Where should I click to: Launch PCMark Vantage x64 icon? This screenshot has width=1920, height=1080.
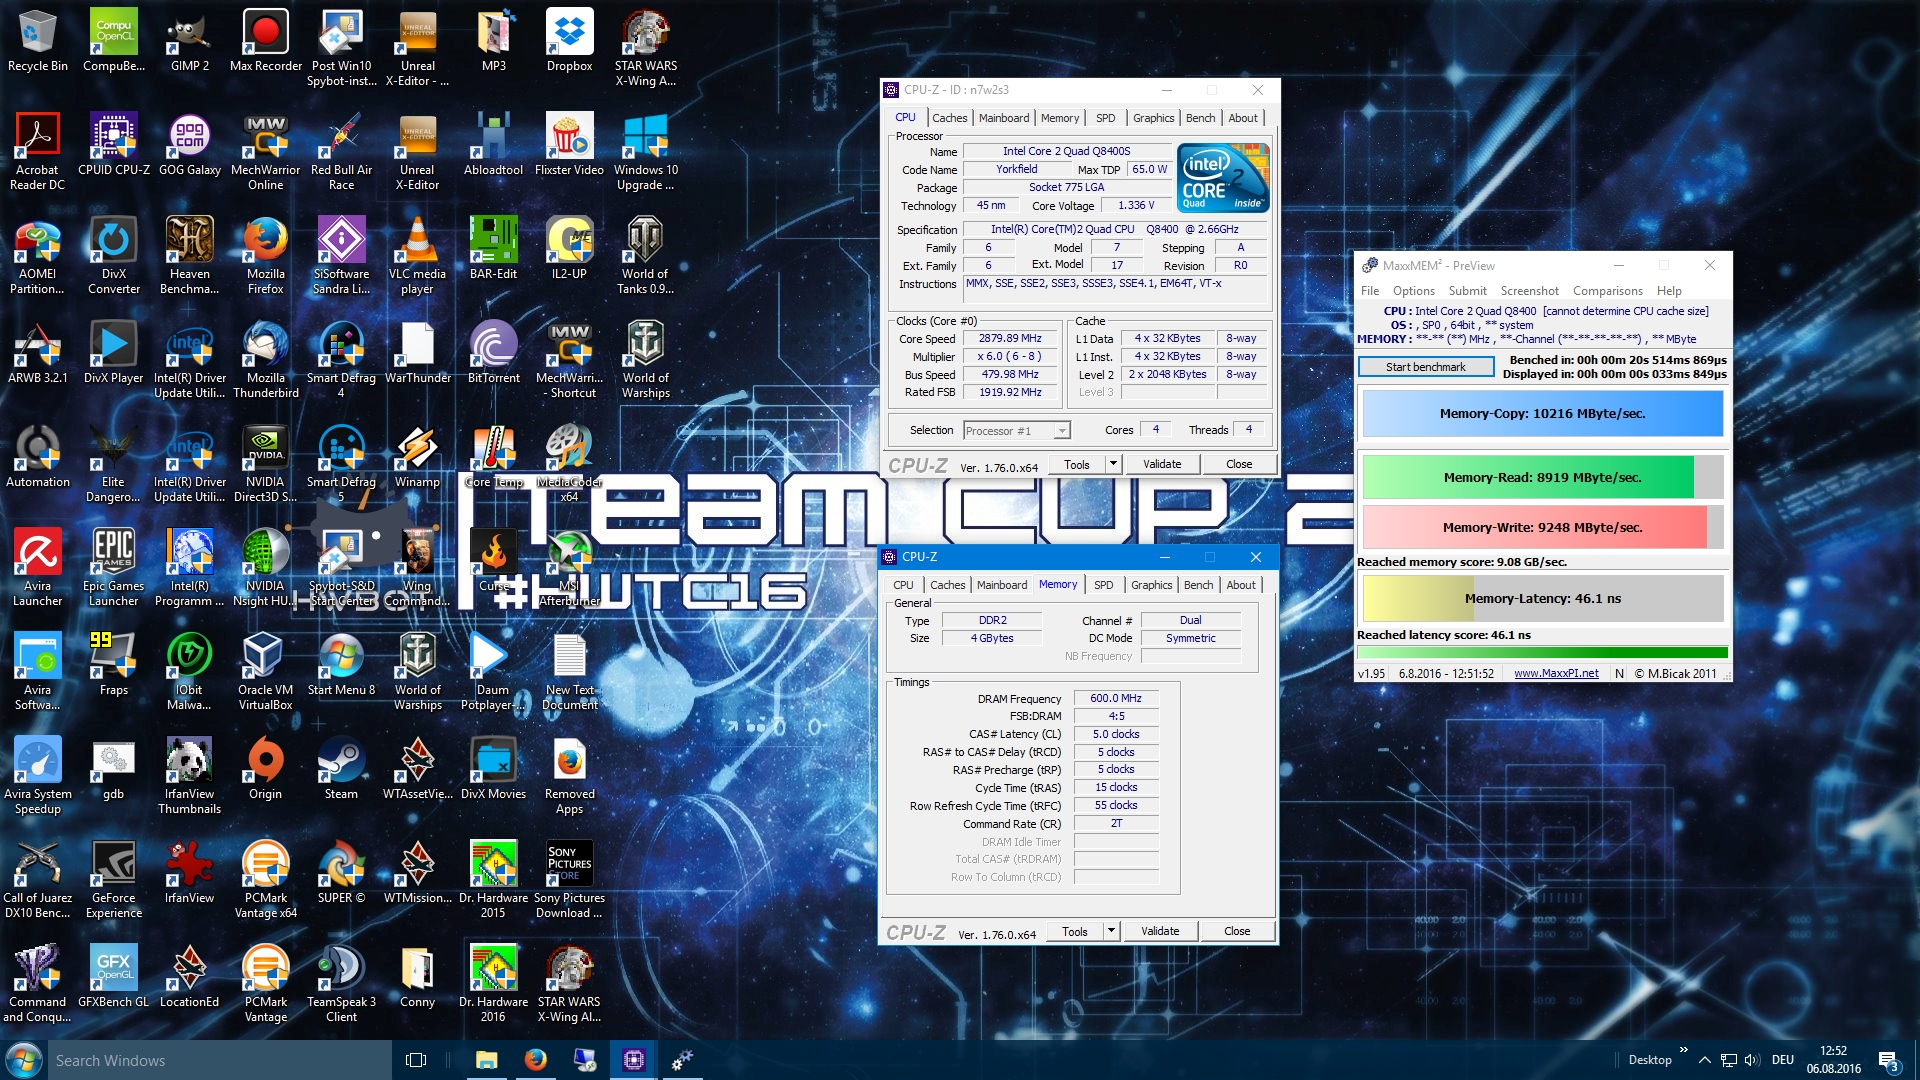pos(266,880)
